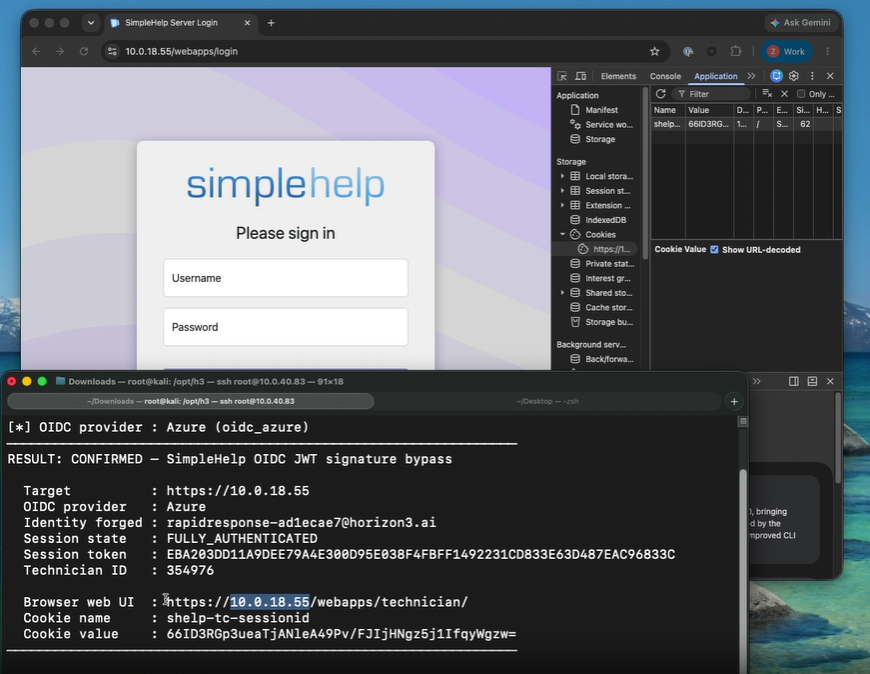The image size is (870, 674).
Task: Open Cache storage item
Action: (x=601, y=307)
